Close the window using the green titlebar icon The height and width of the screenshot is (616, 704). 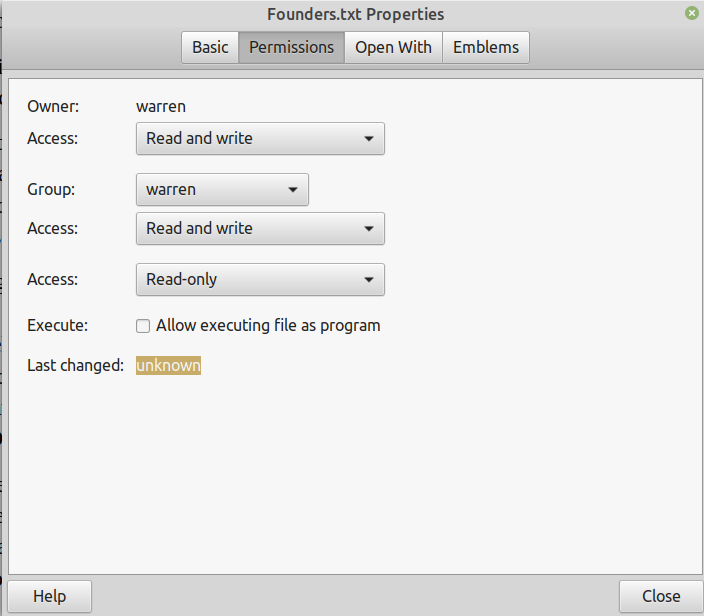[691, 14]
